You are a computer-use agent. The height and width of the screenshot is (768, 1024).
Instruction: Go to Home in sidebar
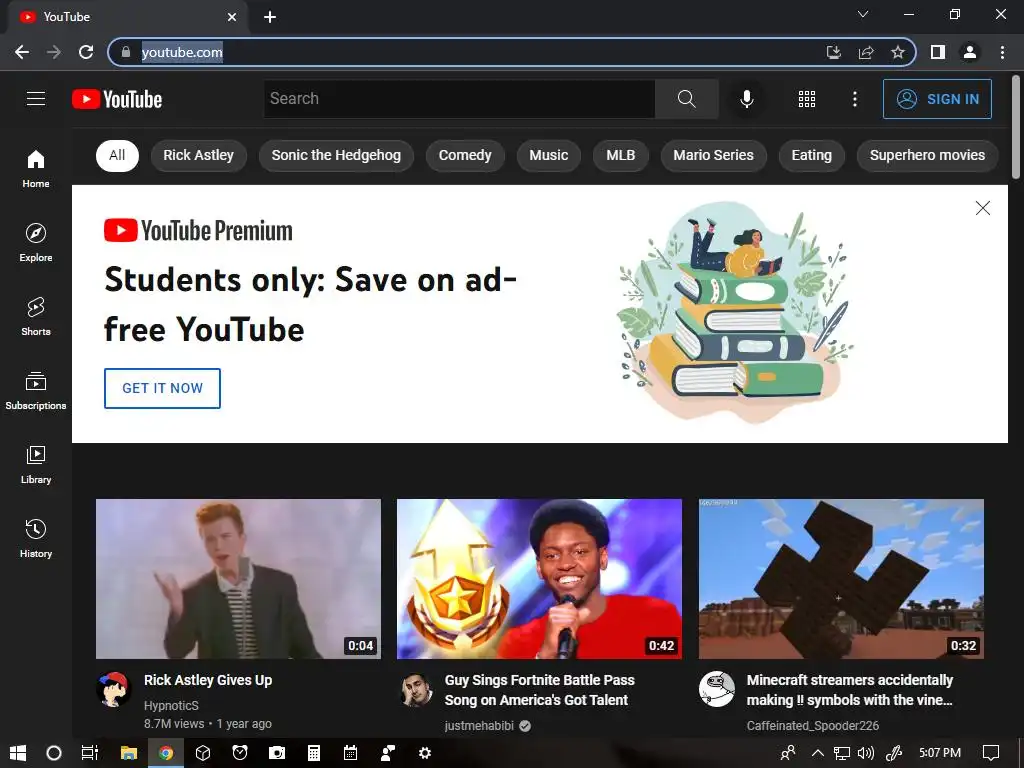pos(36,168)
